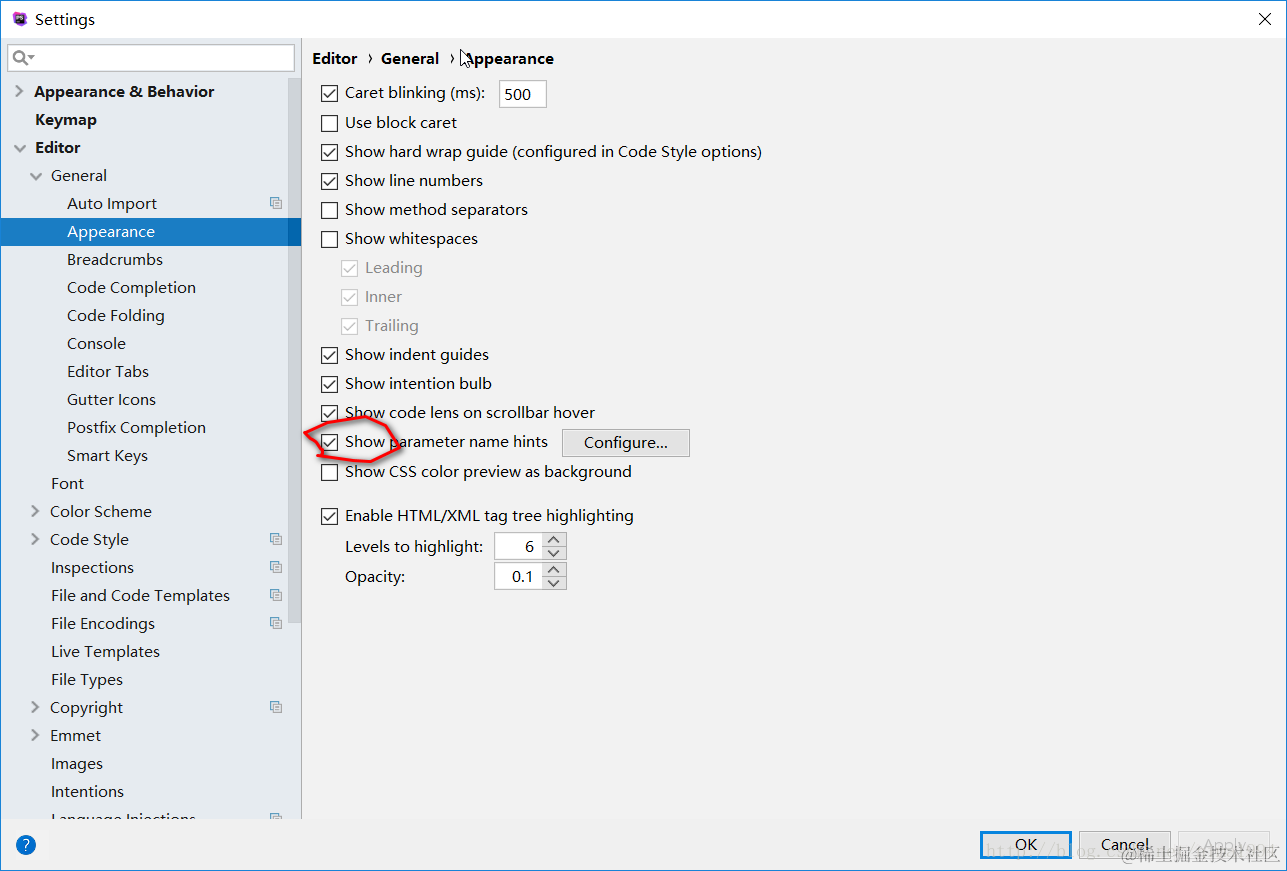The height and width of the screenshot is (871, 1287).
Task: Toggle Show hard wrap guide checkbox
Action: [329, 152]
